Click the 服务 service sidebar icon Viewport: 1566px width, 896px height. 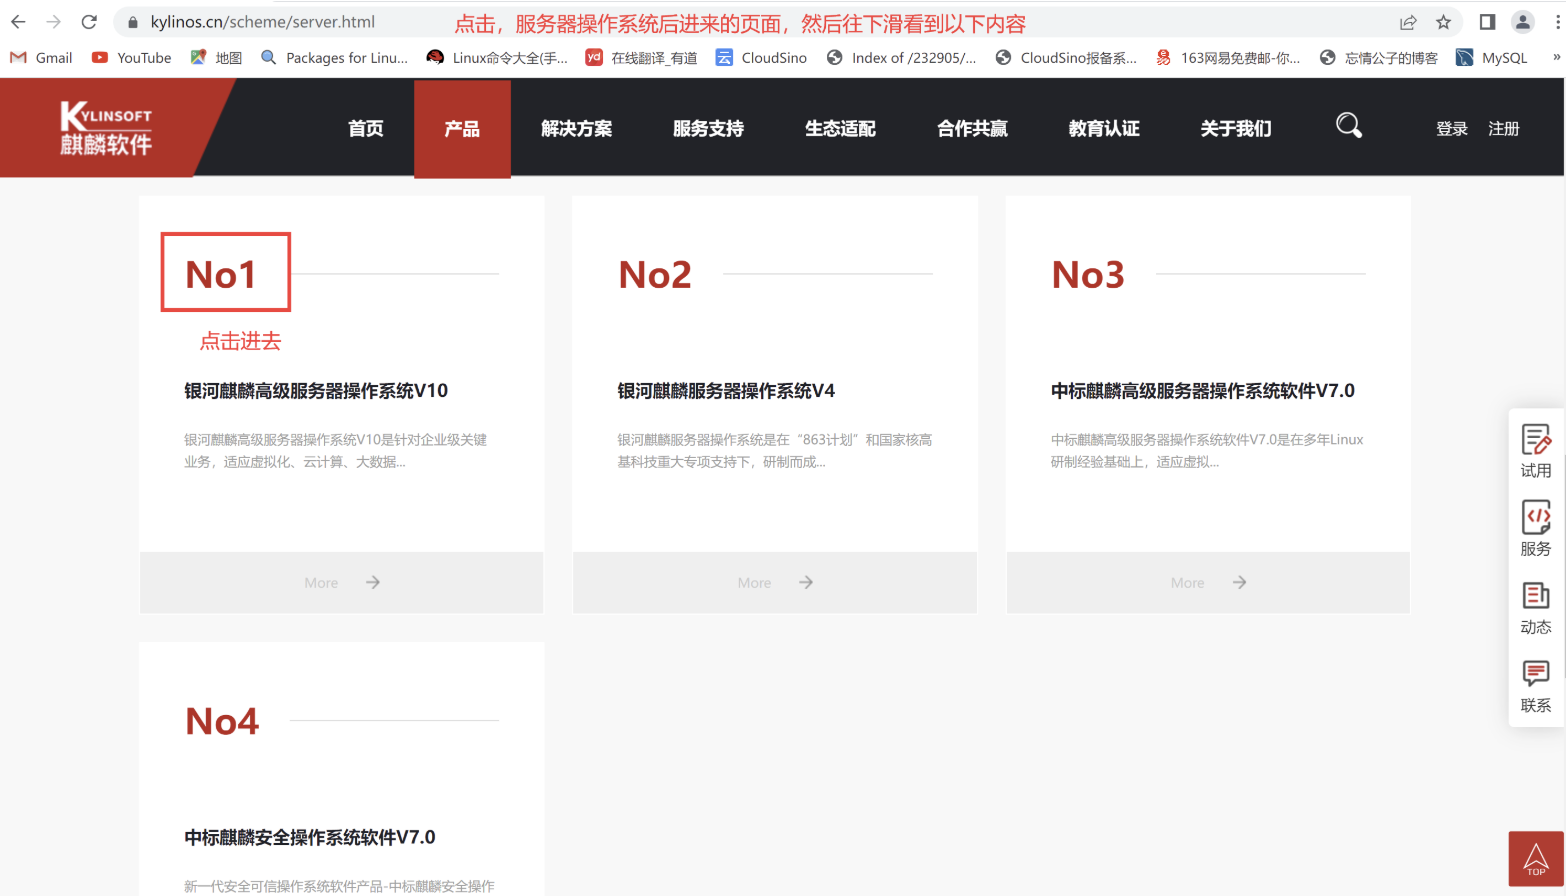tap(1536, 529)
